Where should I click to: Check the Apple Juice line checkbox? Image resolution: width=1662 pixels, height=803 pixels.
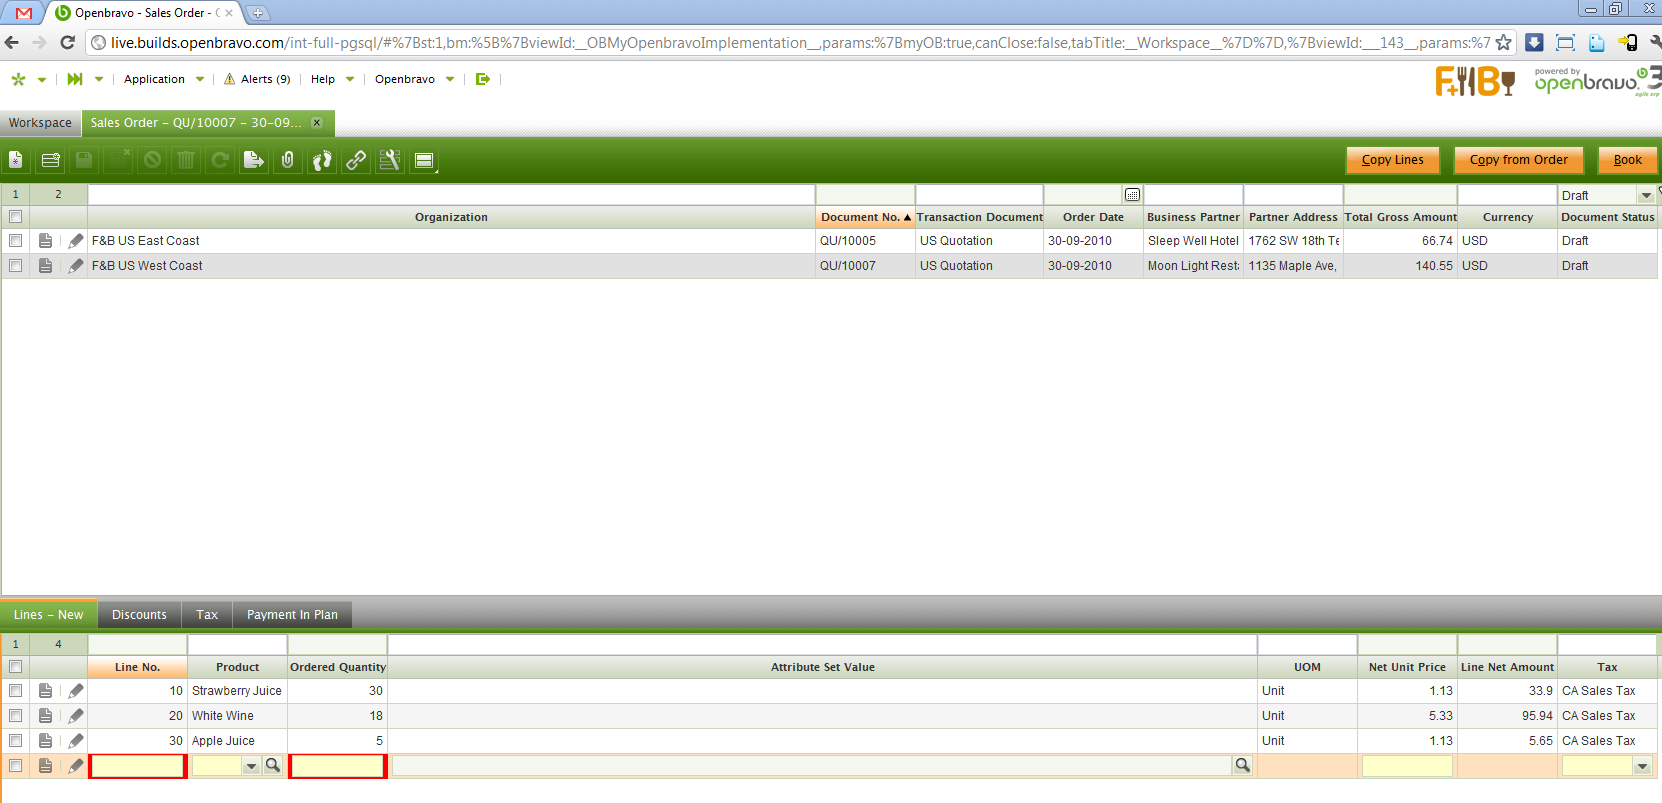tap(15, 741)
